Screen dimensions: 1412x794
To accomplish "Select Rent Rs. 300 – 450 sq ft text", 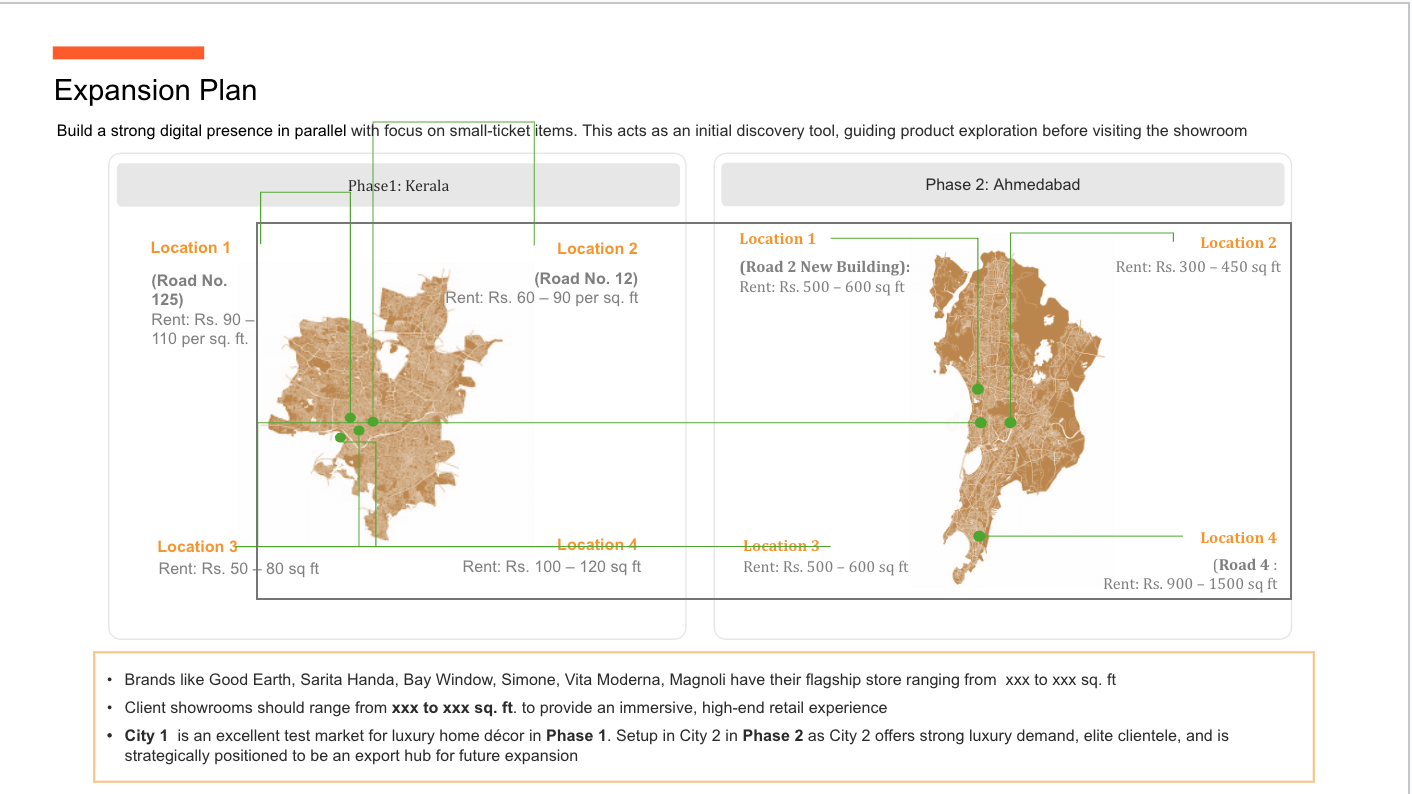I will tap(1198, 267).
